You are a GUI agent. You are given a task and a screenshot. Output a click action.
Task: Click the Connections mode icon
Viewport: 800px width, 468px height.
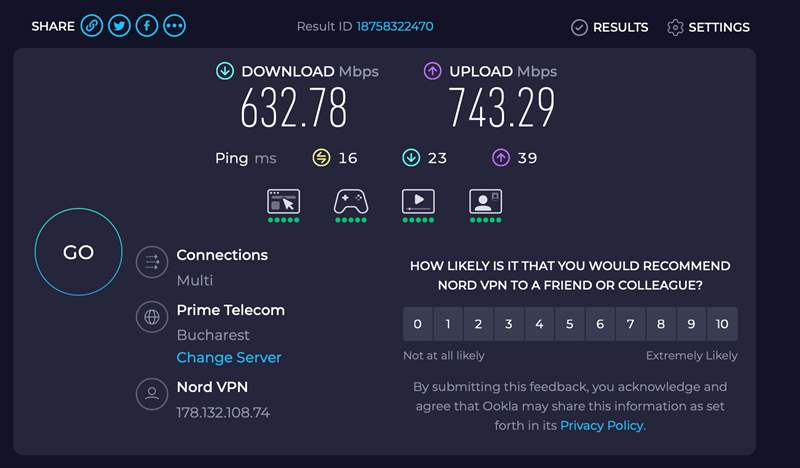tap(152, 263)
